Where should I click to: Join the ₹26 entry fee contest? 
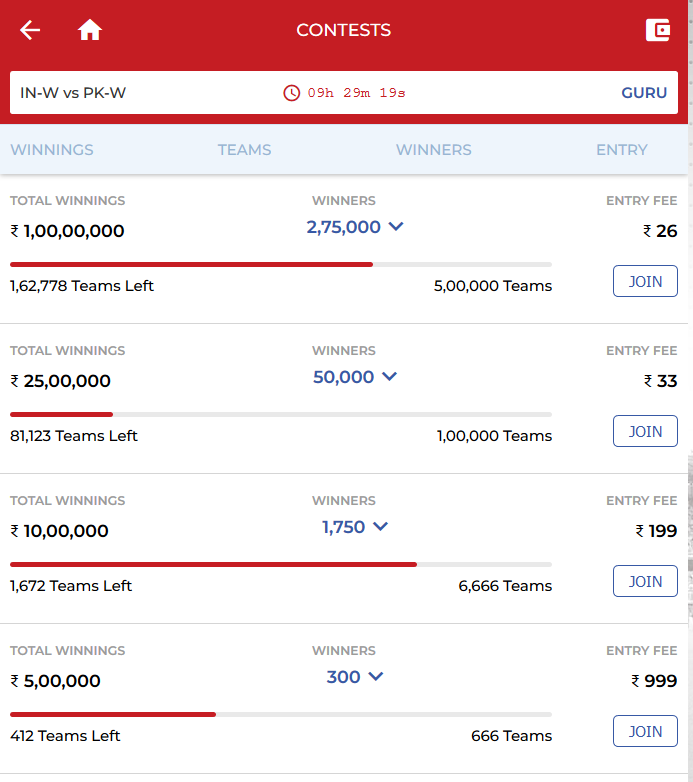(645, 281)
